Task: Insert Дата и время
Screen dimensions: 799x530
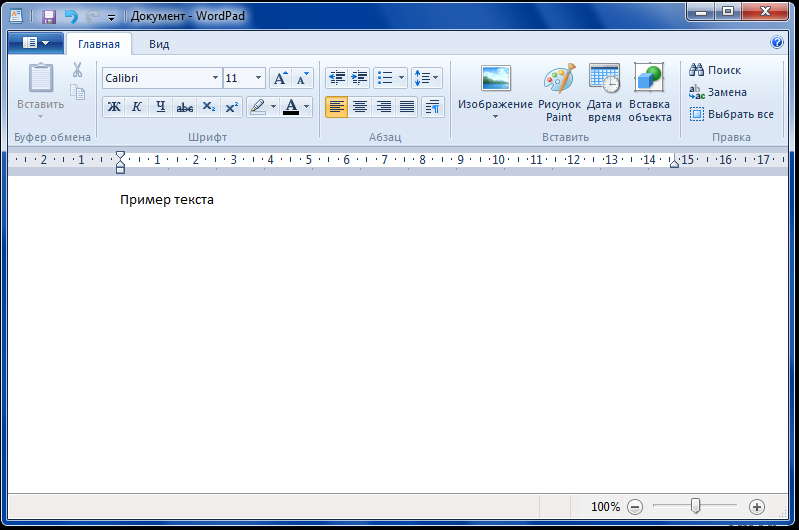Action: click(x=604, y=92)
